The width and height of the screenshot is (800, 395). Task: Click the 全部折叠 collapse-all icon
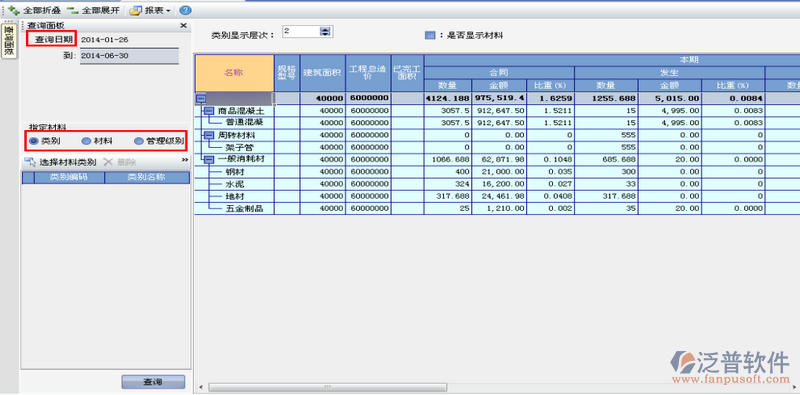tap(14, 10)
